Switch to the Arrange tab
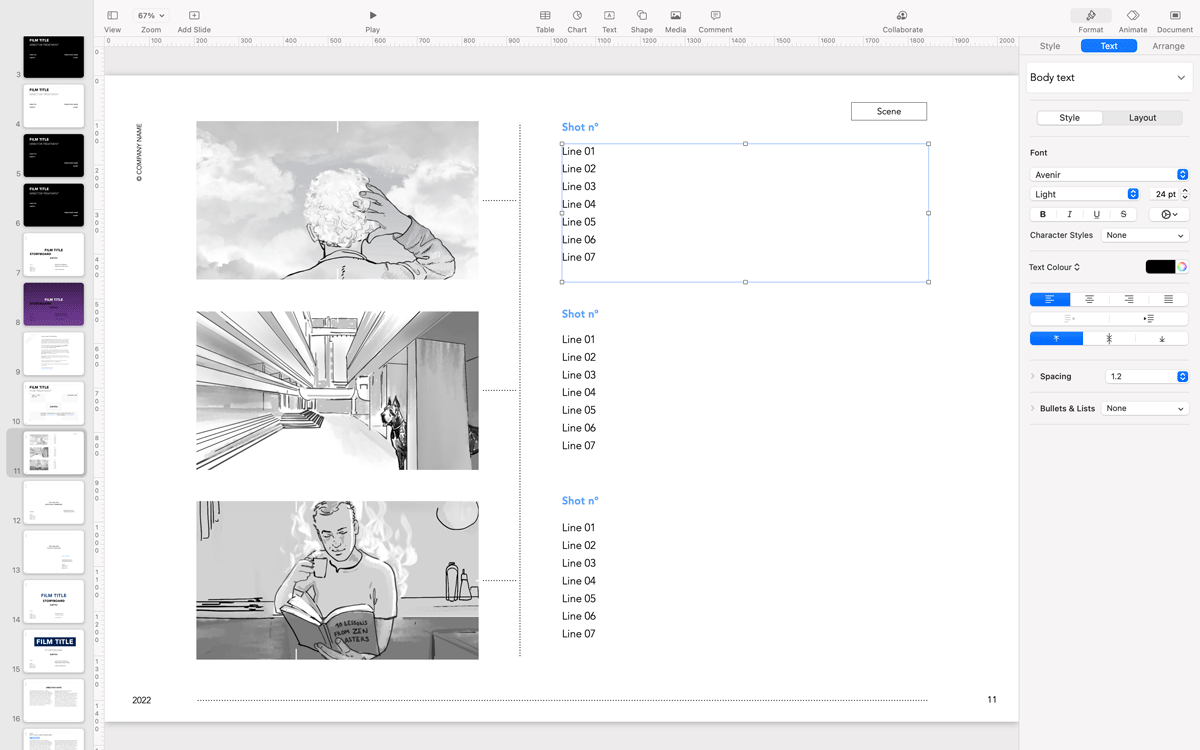The height and width of the screenshot is (750, 1200). (x=1168, y=46)
